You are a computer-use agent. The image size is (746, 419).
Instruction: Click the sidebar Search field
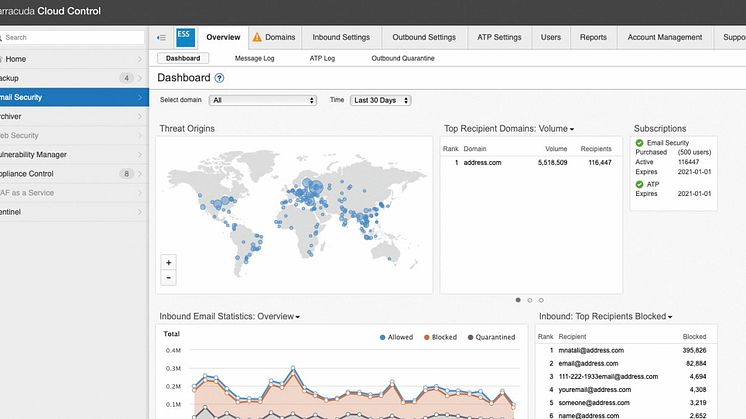(72, 38)
